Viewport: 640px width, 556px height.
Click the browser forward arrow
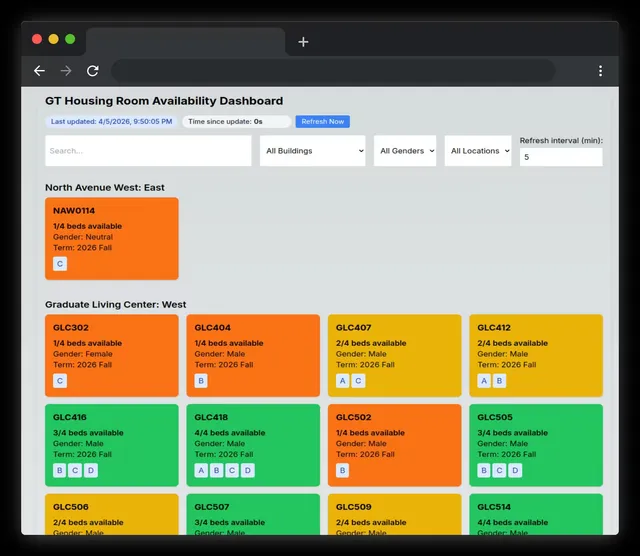click(66, 71)
